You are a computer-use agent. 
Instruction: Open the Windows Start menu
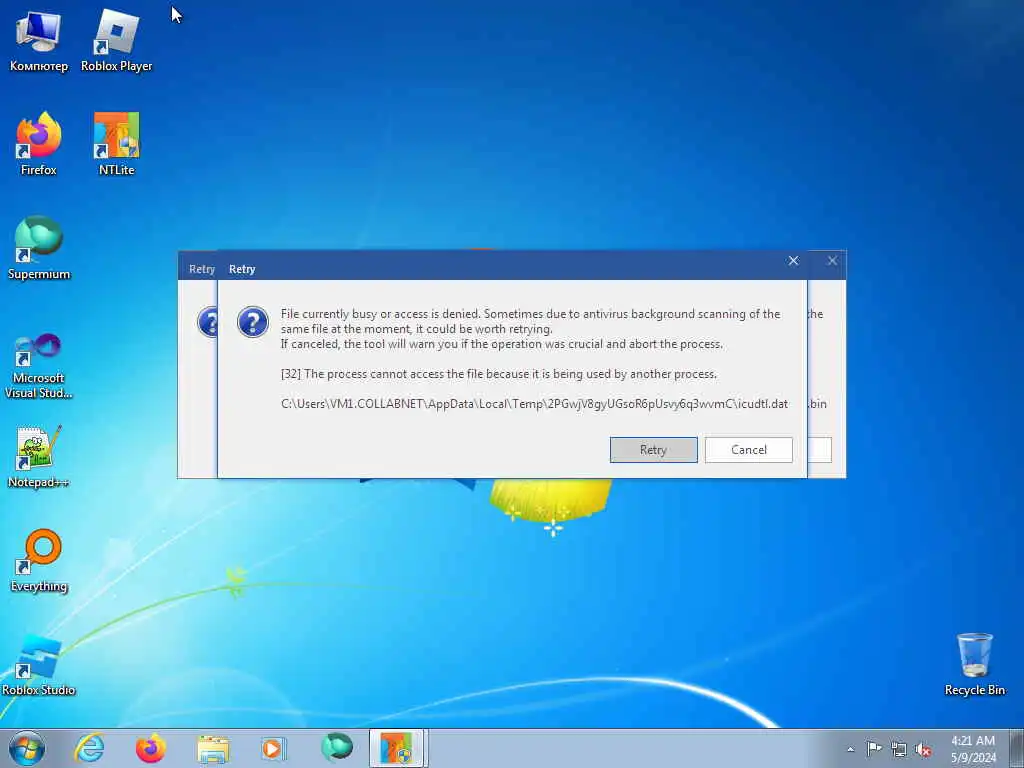point(27,748)
